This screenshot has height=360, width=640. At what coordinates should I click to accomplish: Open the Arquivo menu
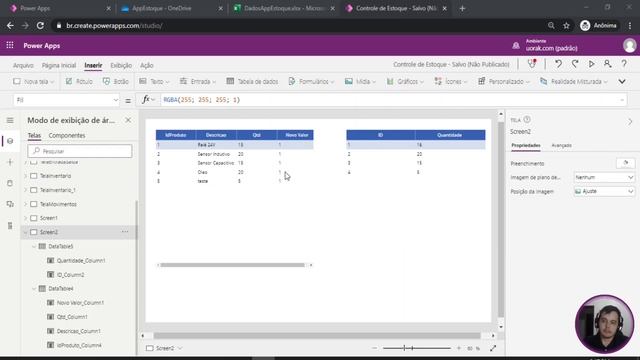[23, 65]
